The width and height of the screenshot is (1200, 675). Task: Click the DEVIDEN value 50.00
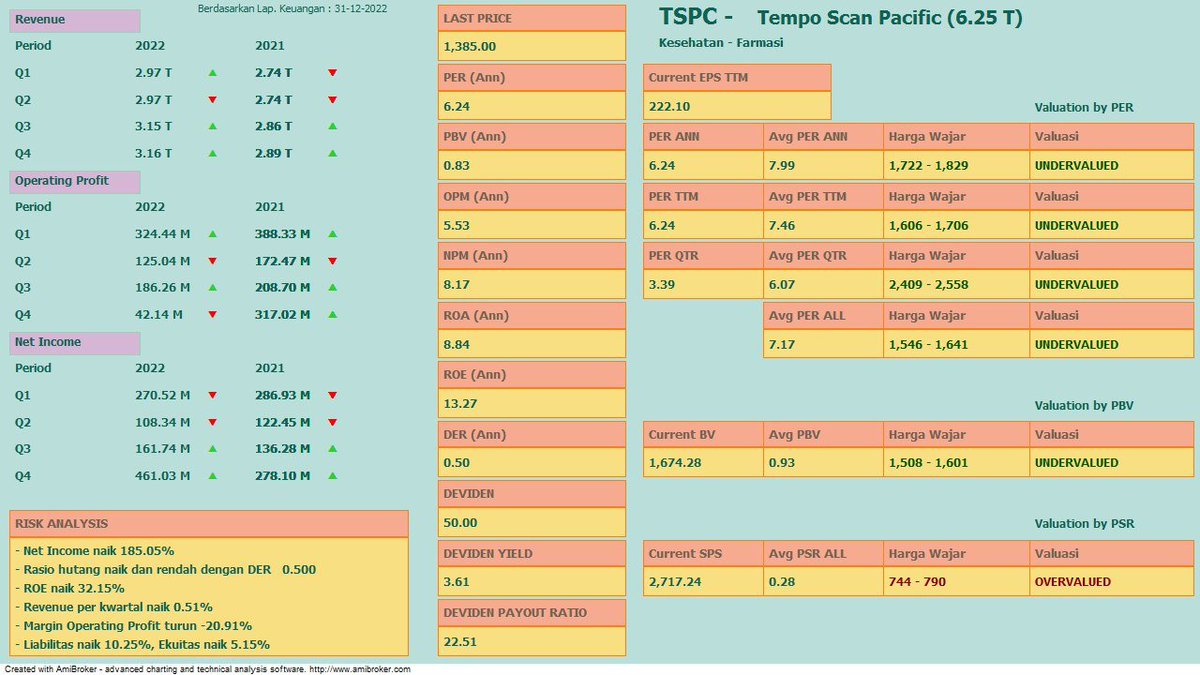532,522
